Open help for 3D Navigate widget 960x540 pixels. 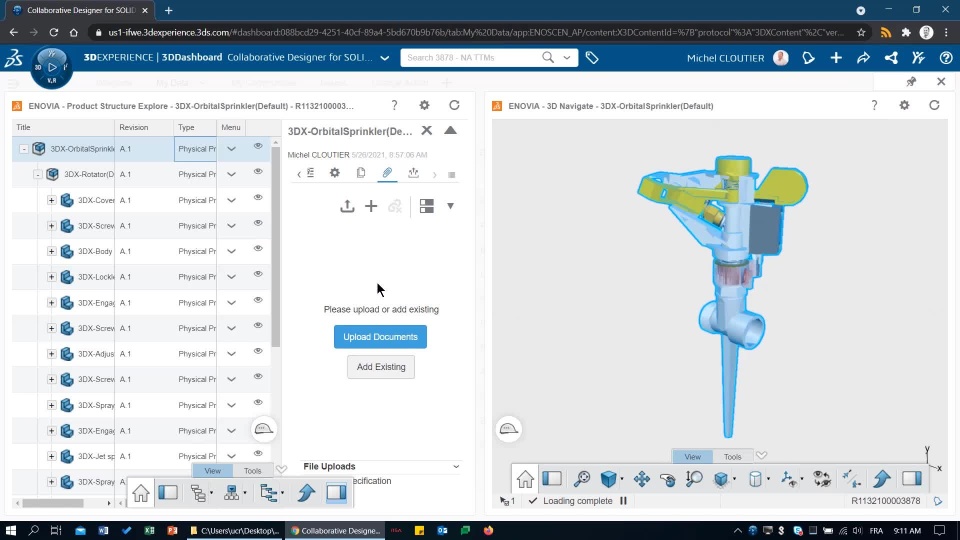pyautogui.click(x=874, y=105)
